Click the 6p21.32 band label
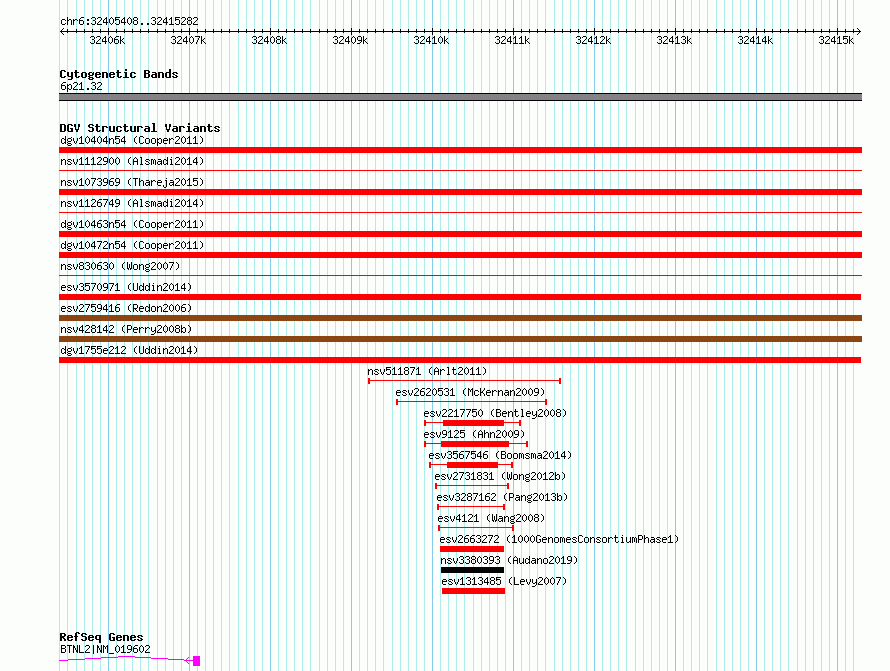The height and width of the screenshot is (671, 890). tap(81, 86)
